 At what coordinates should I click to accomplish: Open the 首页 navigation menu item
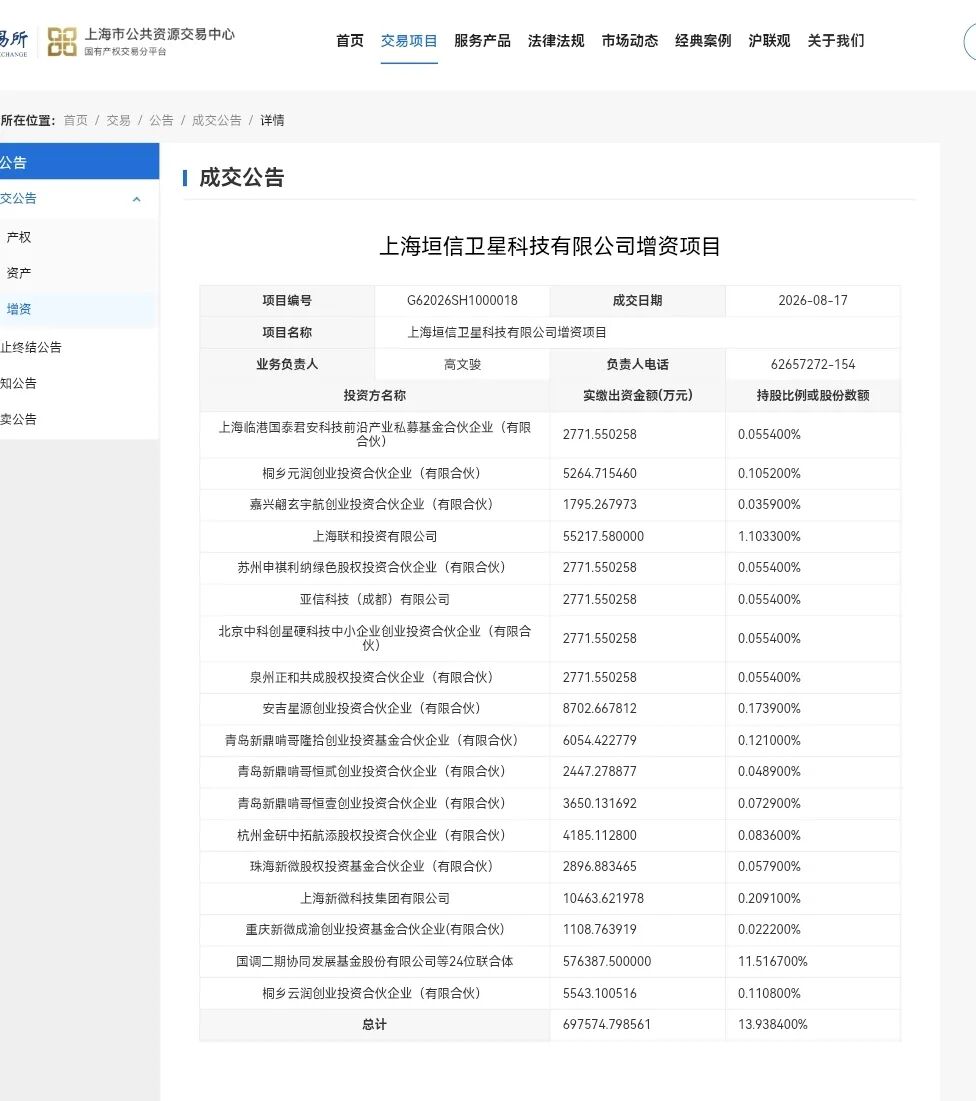350,41
